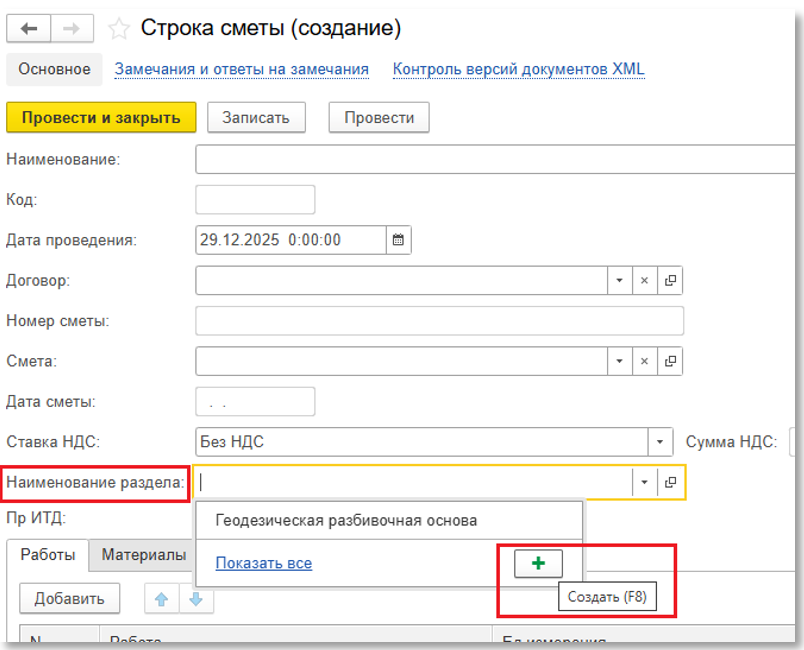Click green plus Создать button
Screen dimensions: 804x650
[x=539, y=564]
